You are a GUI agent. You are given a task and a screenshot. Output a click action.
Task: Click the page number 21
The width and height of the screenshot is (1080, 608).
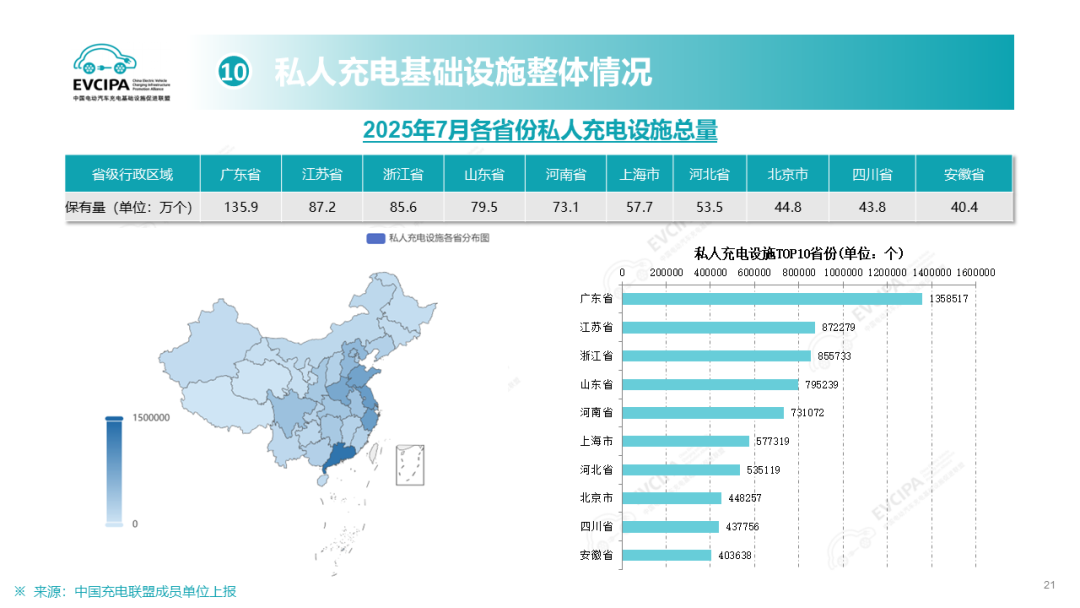[x=1049, y=585]
